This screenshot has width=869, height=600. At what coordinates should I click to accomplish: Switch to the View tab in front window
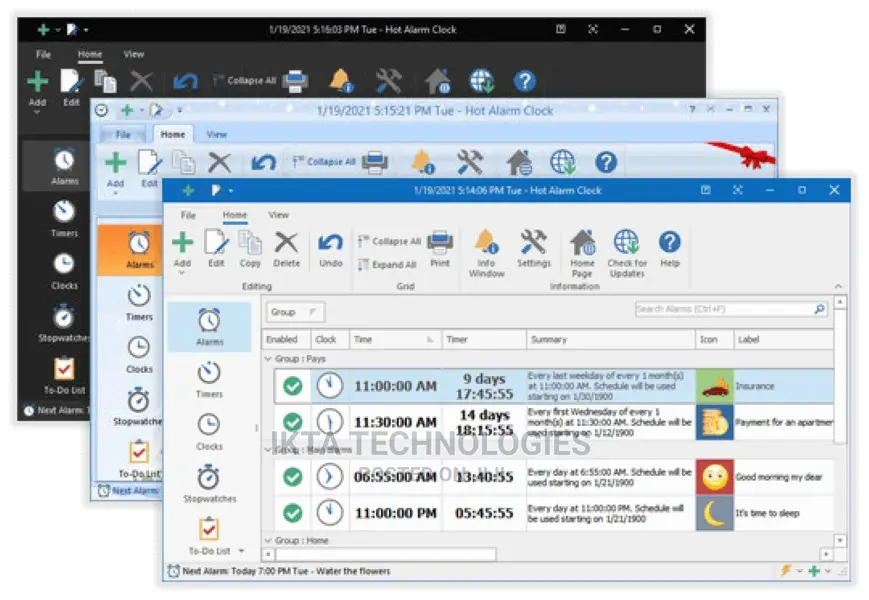click(x=278, y=215)
